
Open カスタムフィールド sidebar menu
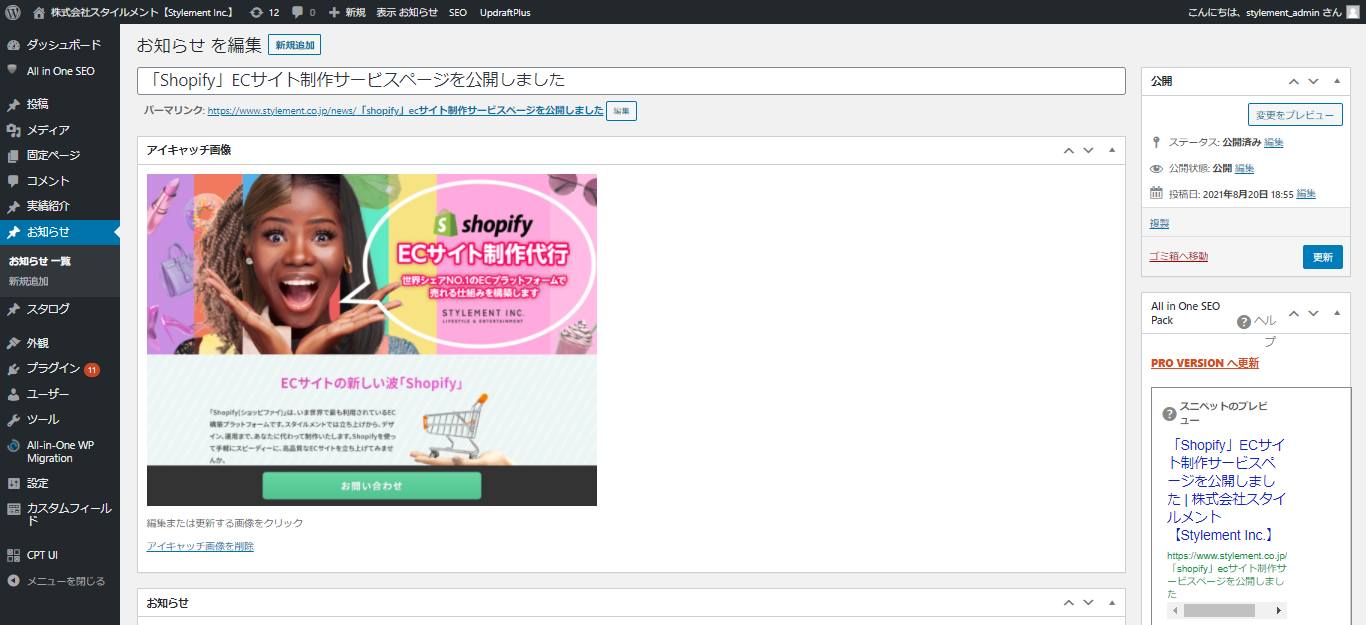(60, 514)
